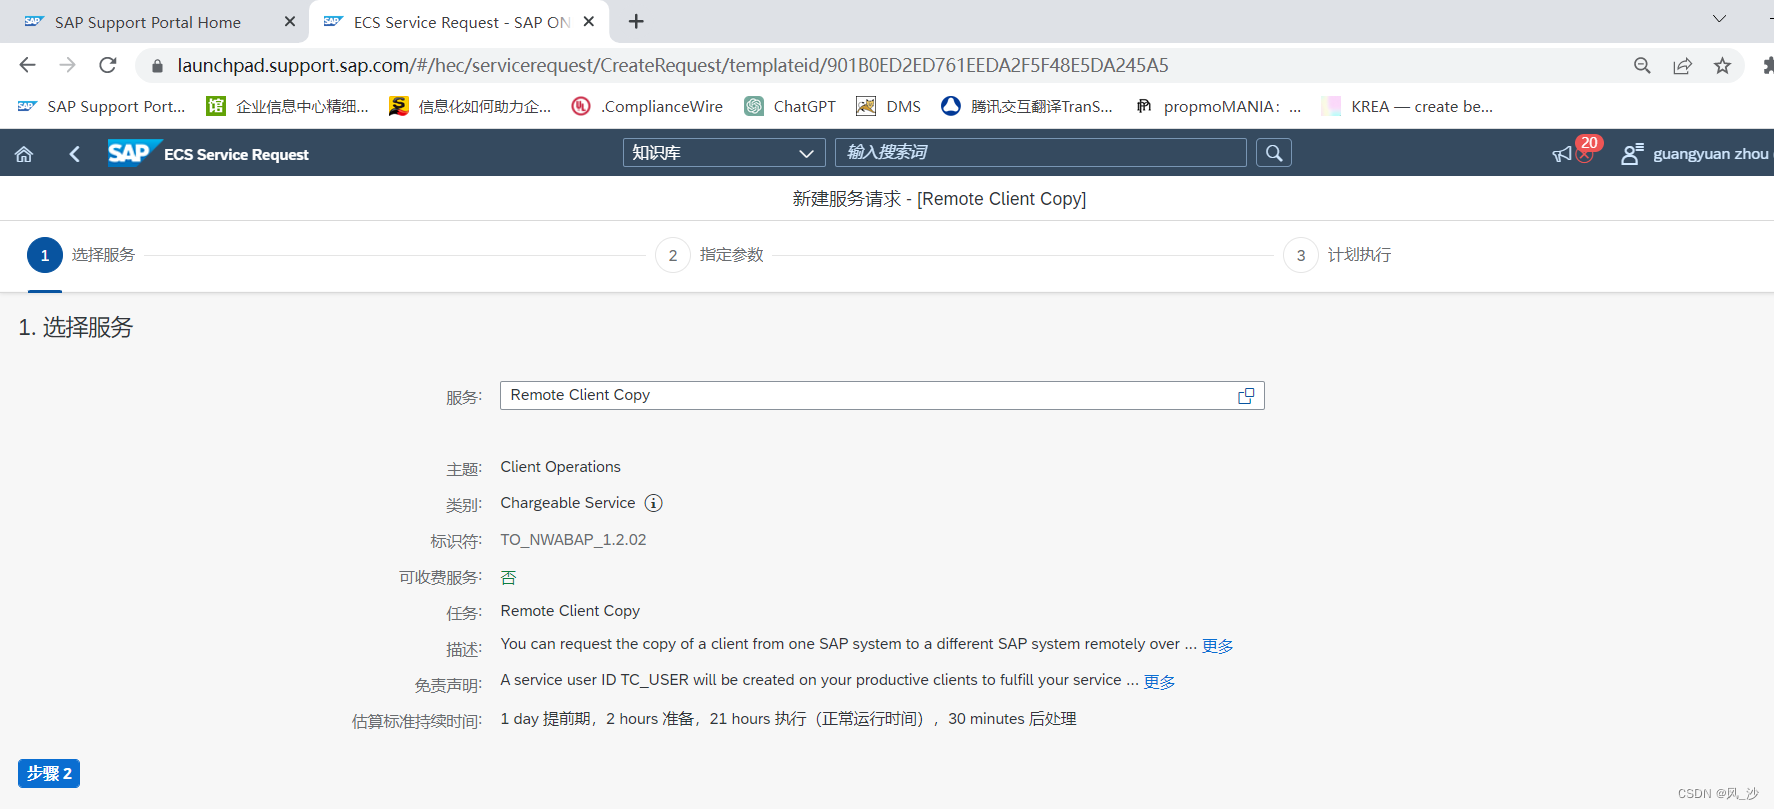The image size is (1774, 809).
Task: Click identifier text TO_NWABAP_1.2.02
Action: pyautogui.click(x=573, y=540)
